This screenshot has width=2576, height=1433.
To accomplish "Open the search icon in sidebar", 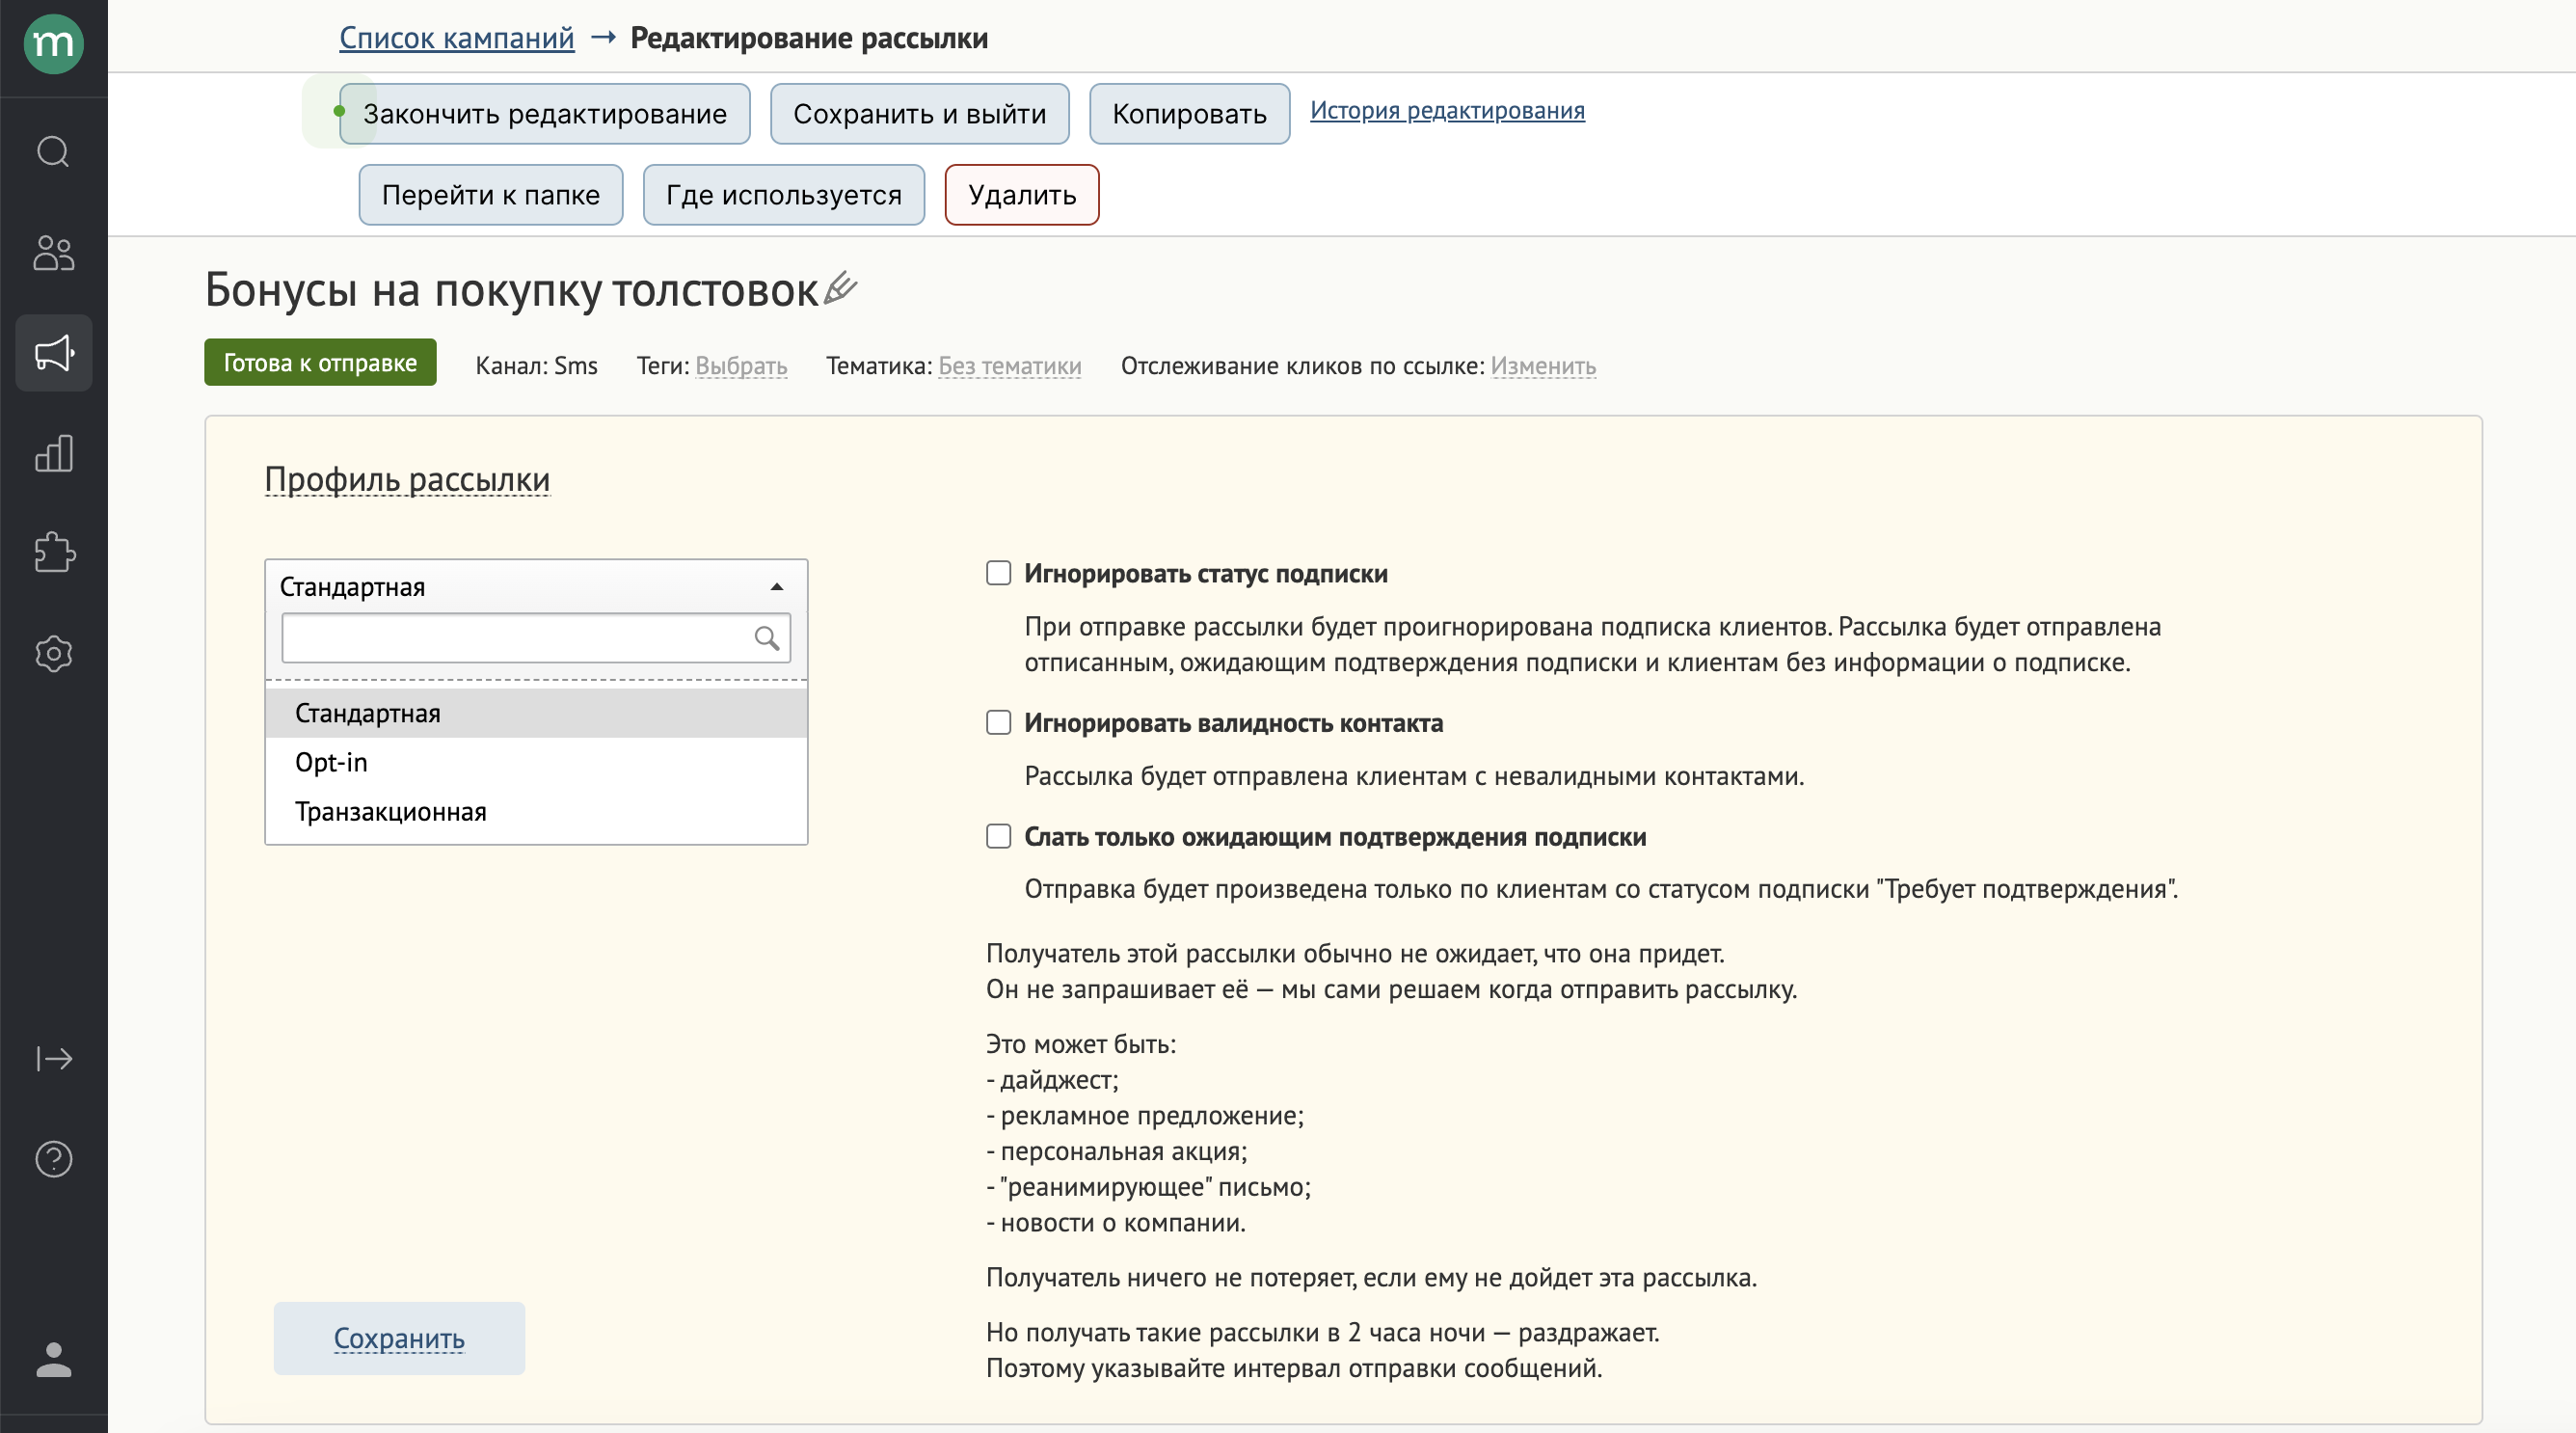I will [53, 152].
